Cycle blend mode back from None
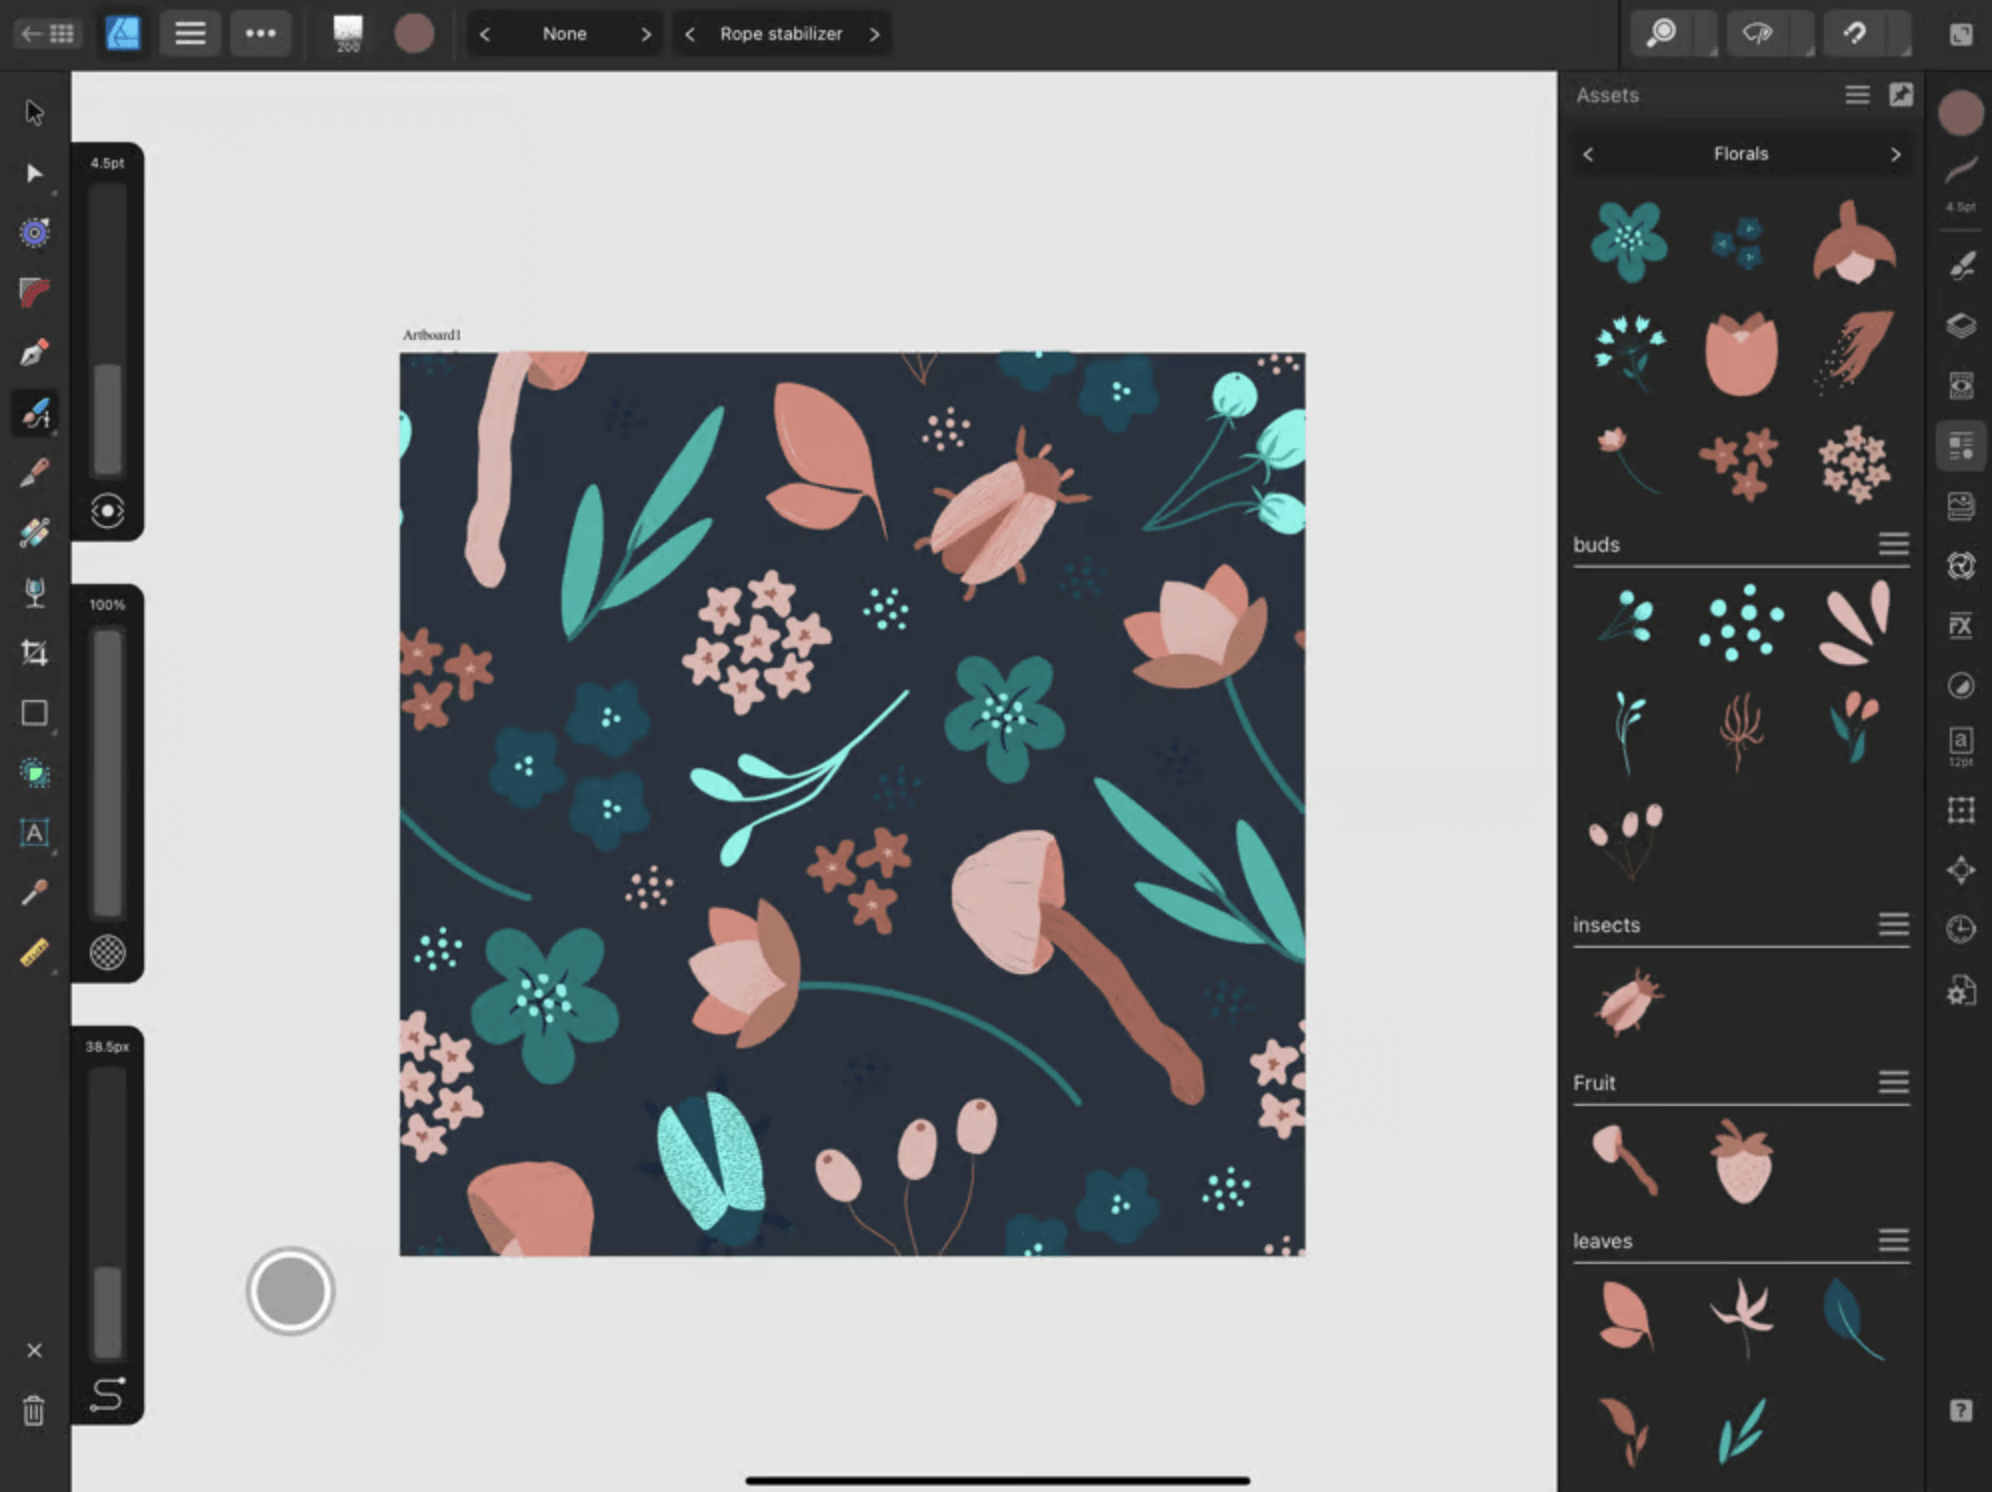 click(x=485, y=34)
